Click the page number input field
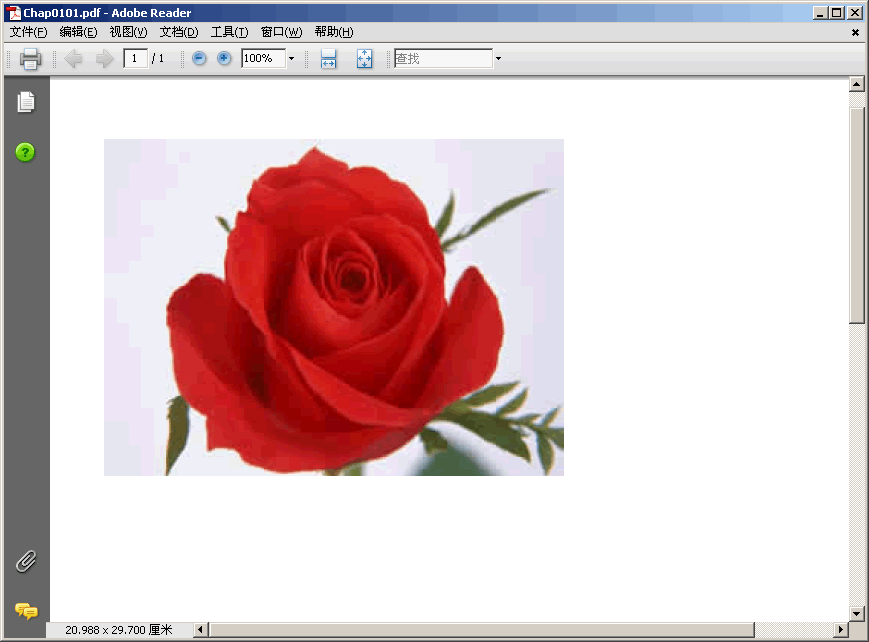Viewport: 869px width, 642px height. click(x=135, y=58)
